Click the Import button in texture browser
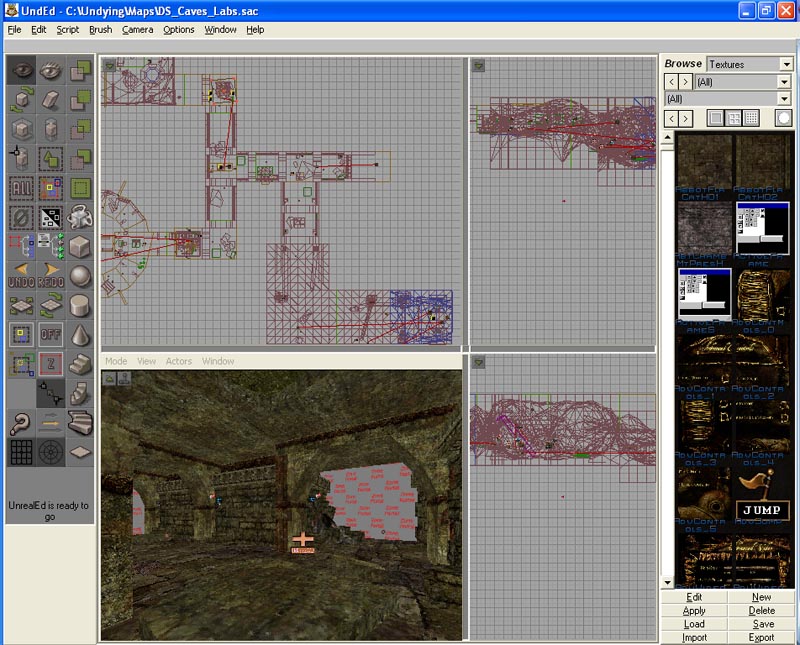 [x=694, y=637]
